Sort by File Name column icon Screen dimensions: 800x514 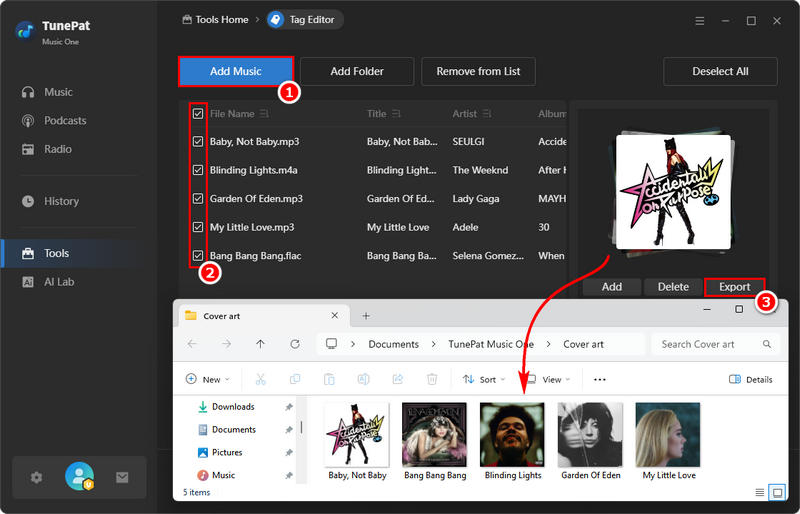point(264,114)
